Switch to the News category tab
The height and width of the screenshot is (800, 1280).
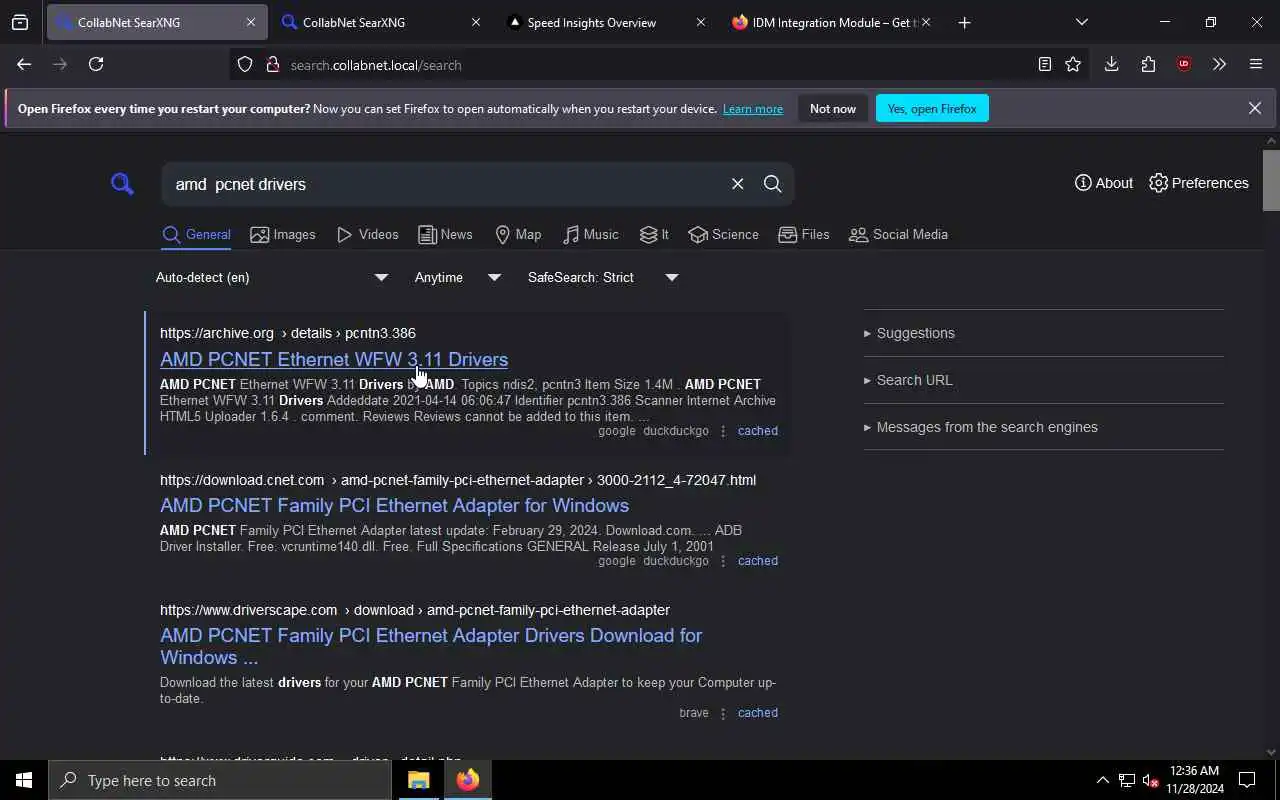point(445,235)
